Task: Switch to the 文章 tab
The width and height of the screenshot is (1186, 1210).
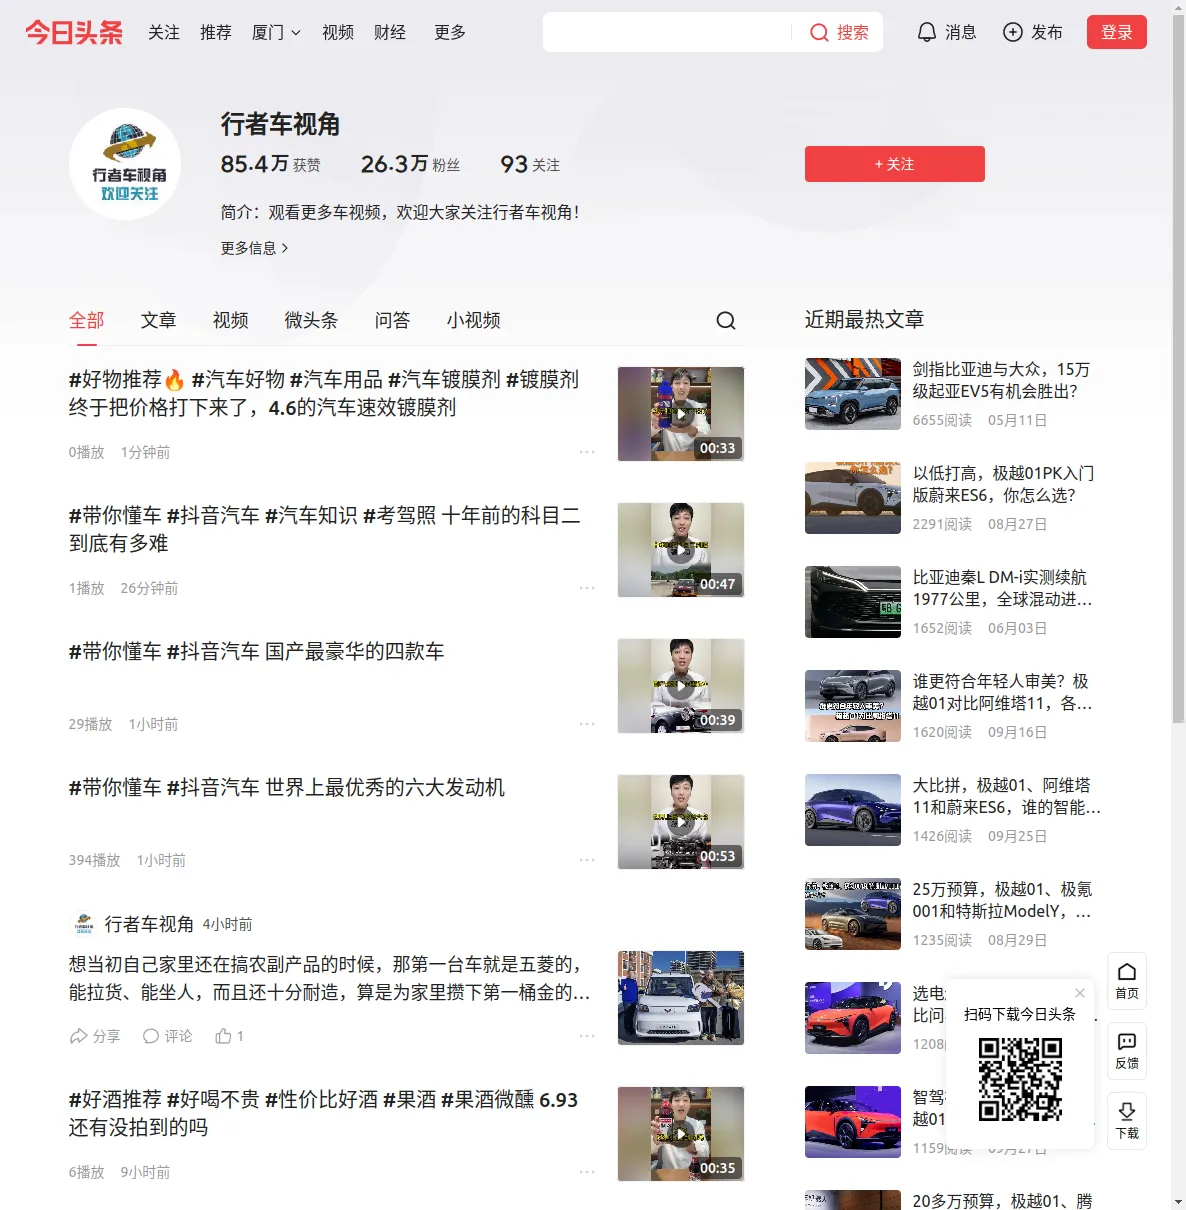Action: 159,320
